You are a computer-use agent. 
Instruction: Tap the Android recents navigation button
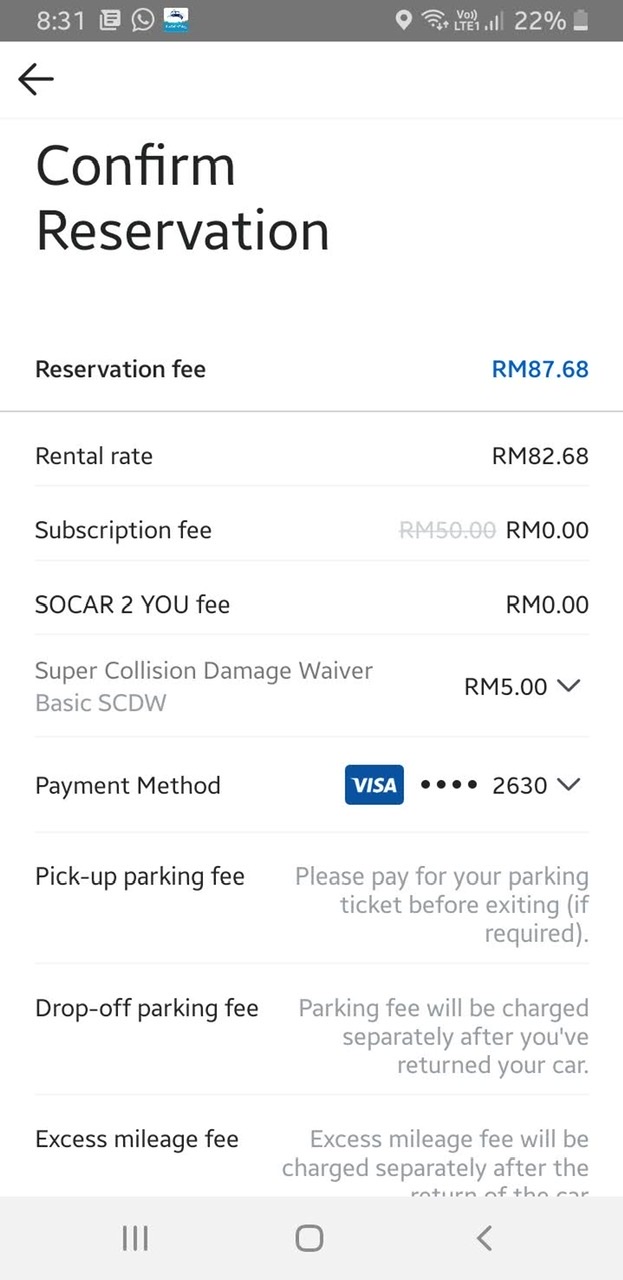(x=134, y=1237)
